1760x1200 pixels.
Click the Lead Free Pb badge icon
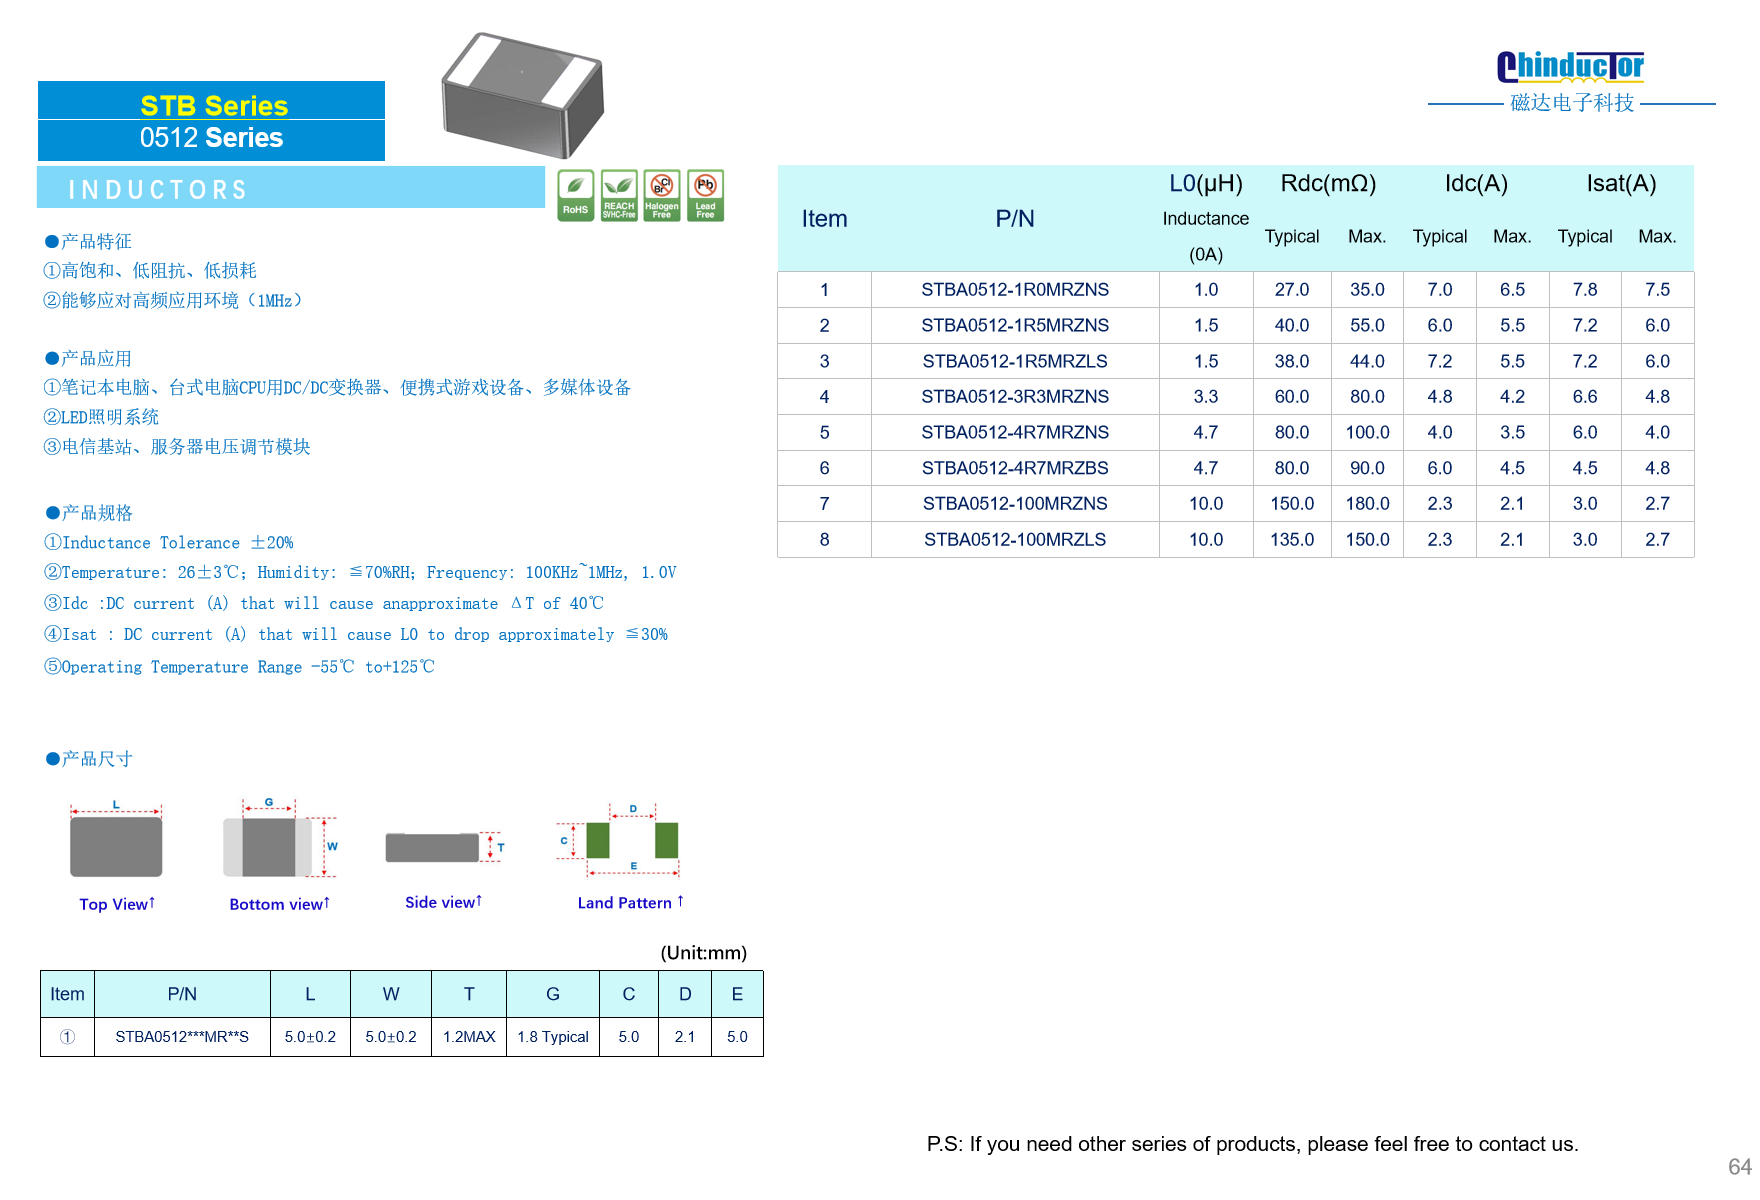[705, 196]
